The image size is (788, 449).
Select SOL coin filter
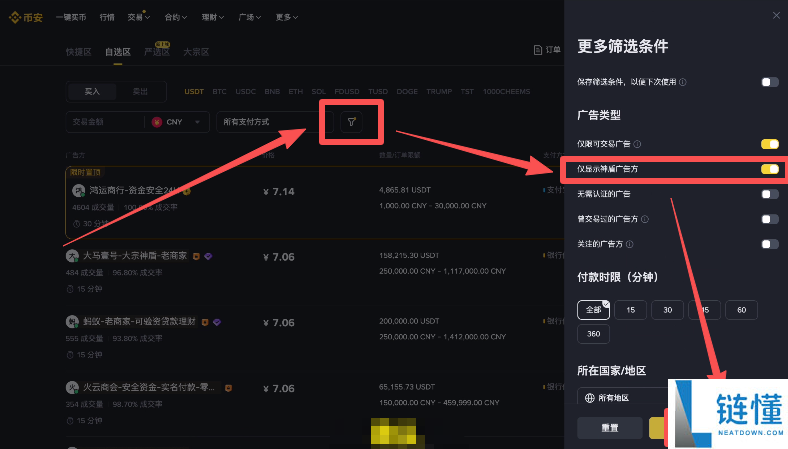319,92
